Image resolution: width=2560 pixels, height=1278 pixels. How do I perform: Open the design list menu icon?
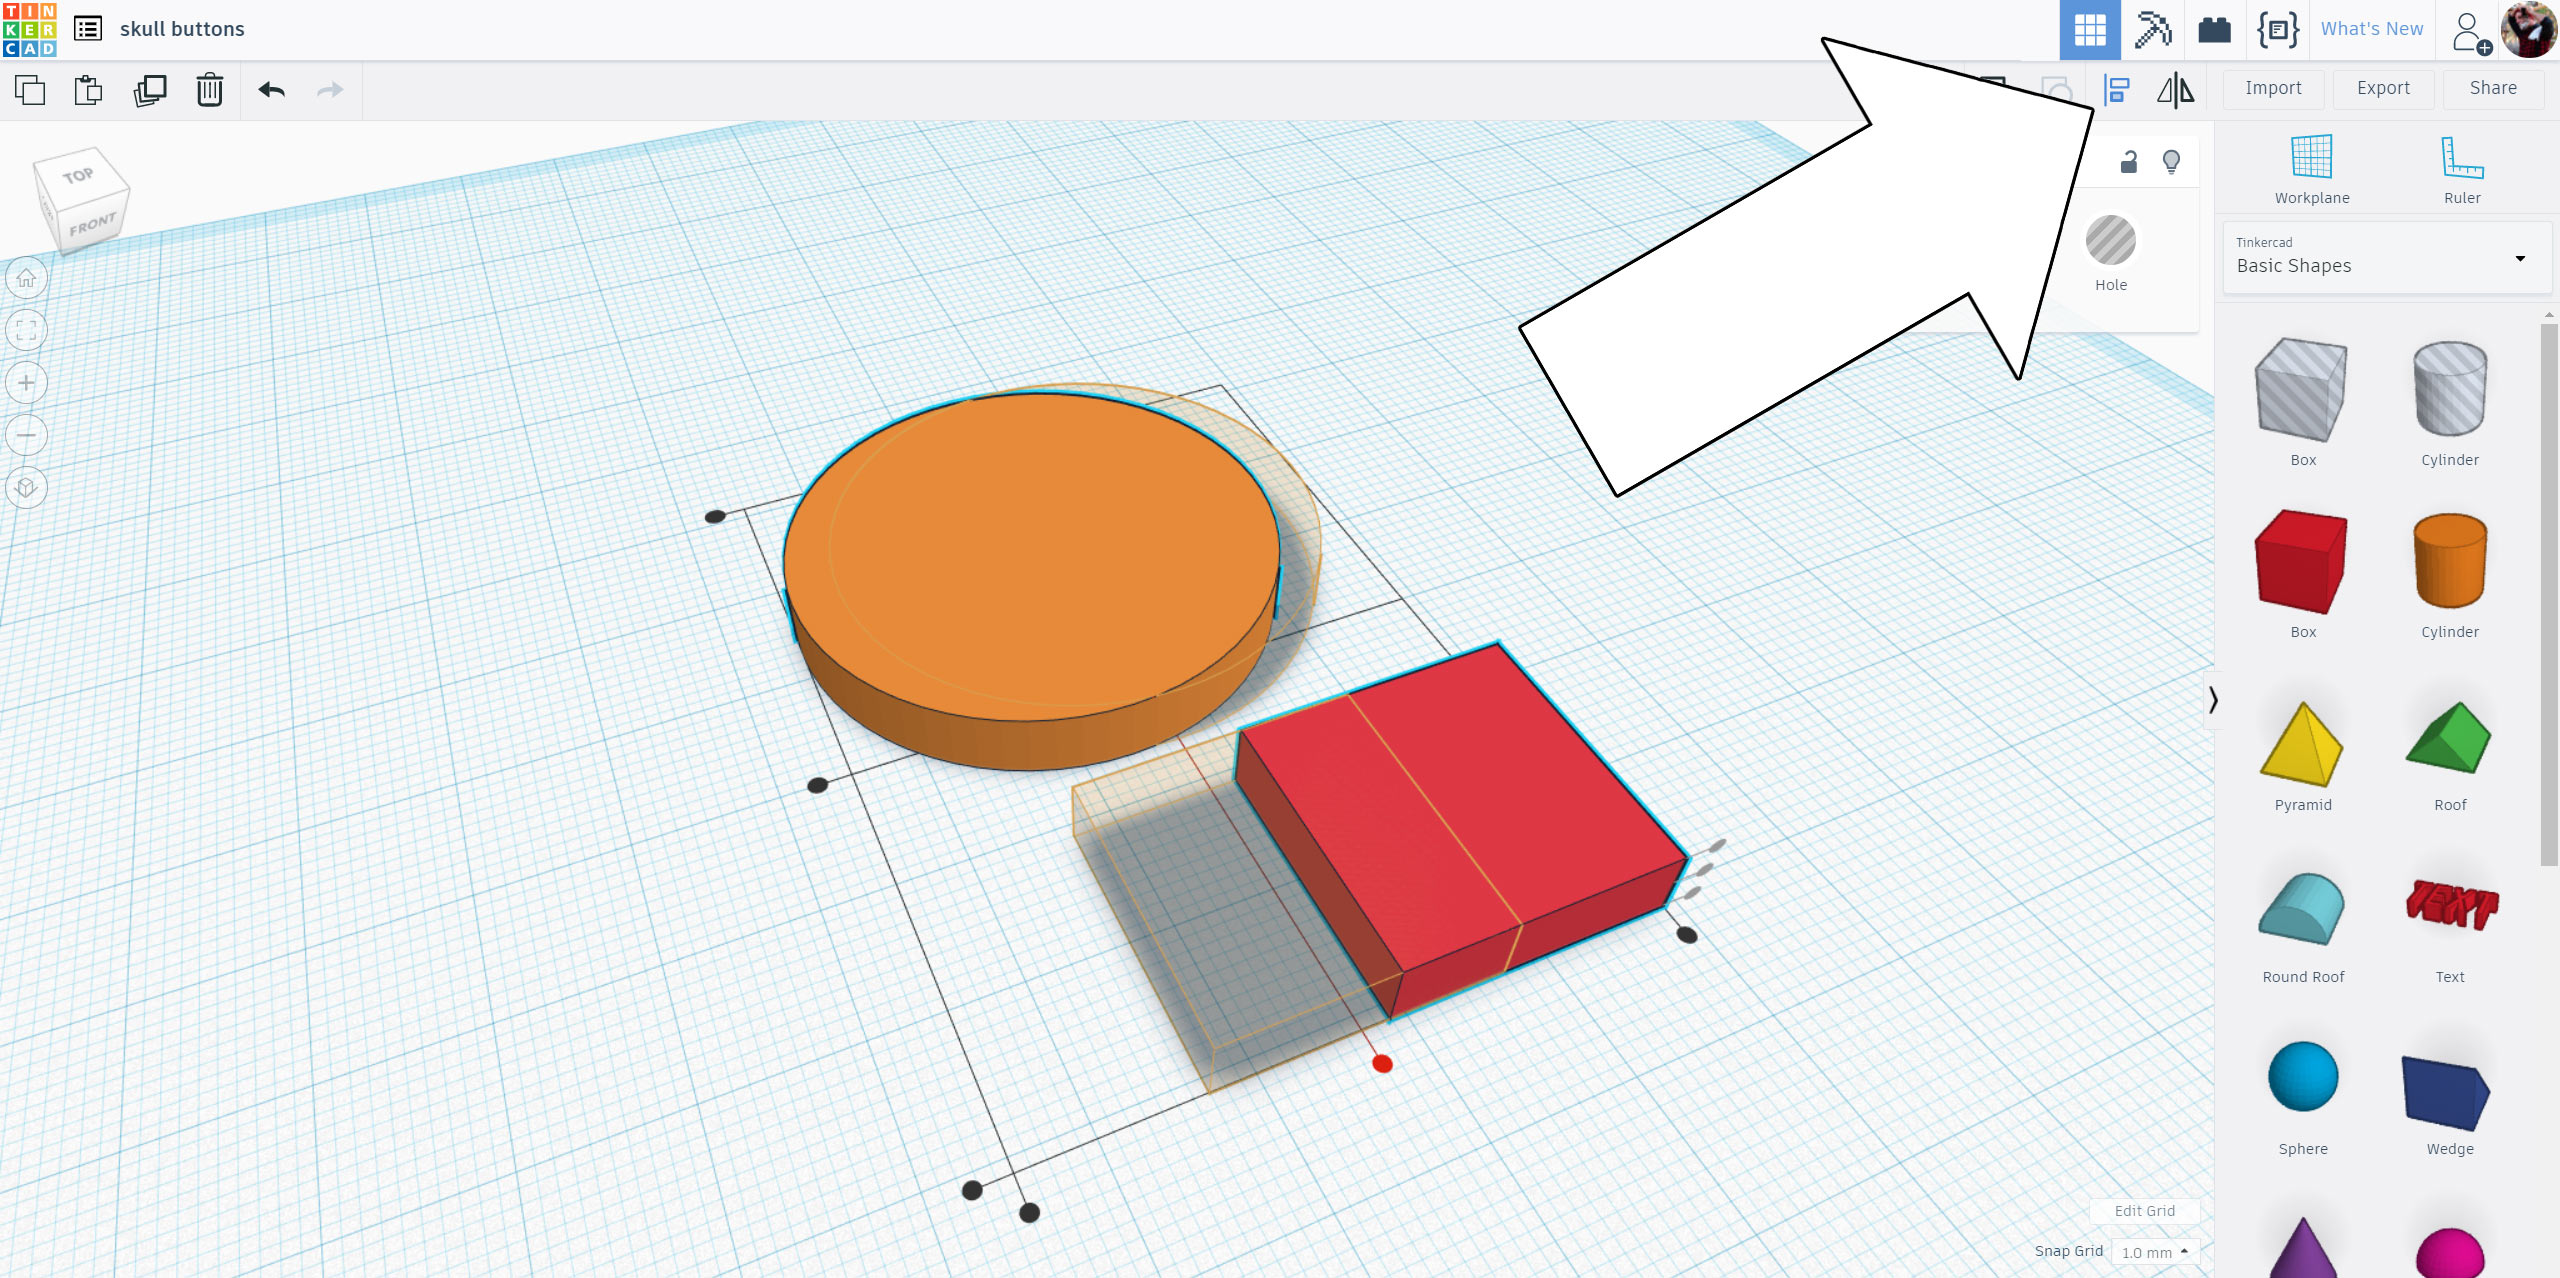point(88,29)
